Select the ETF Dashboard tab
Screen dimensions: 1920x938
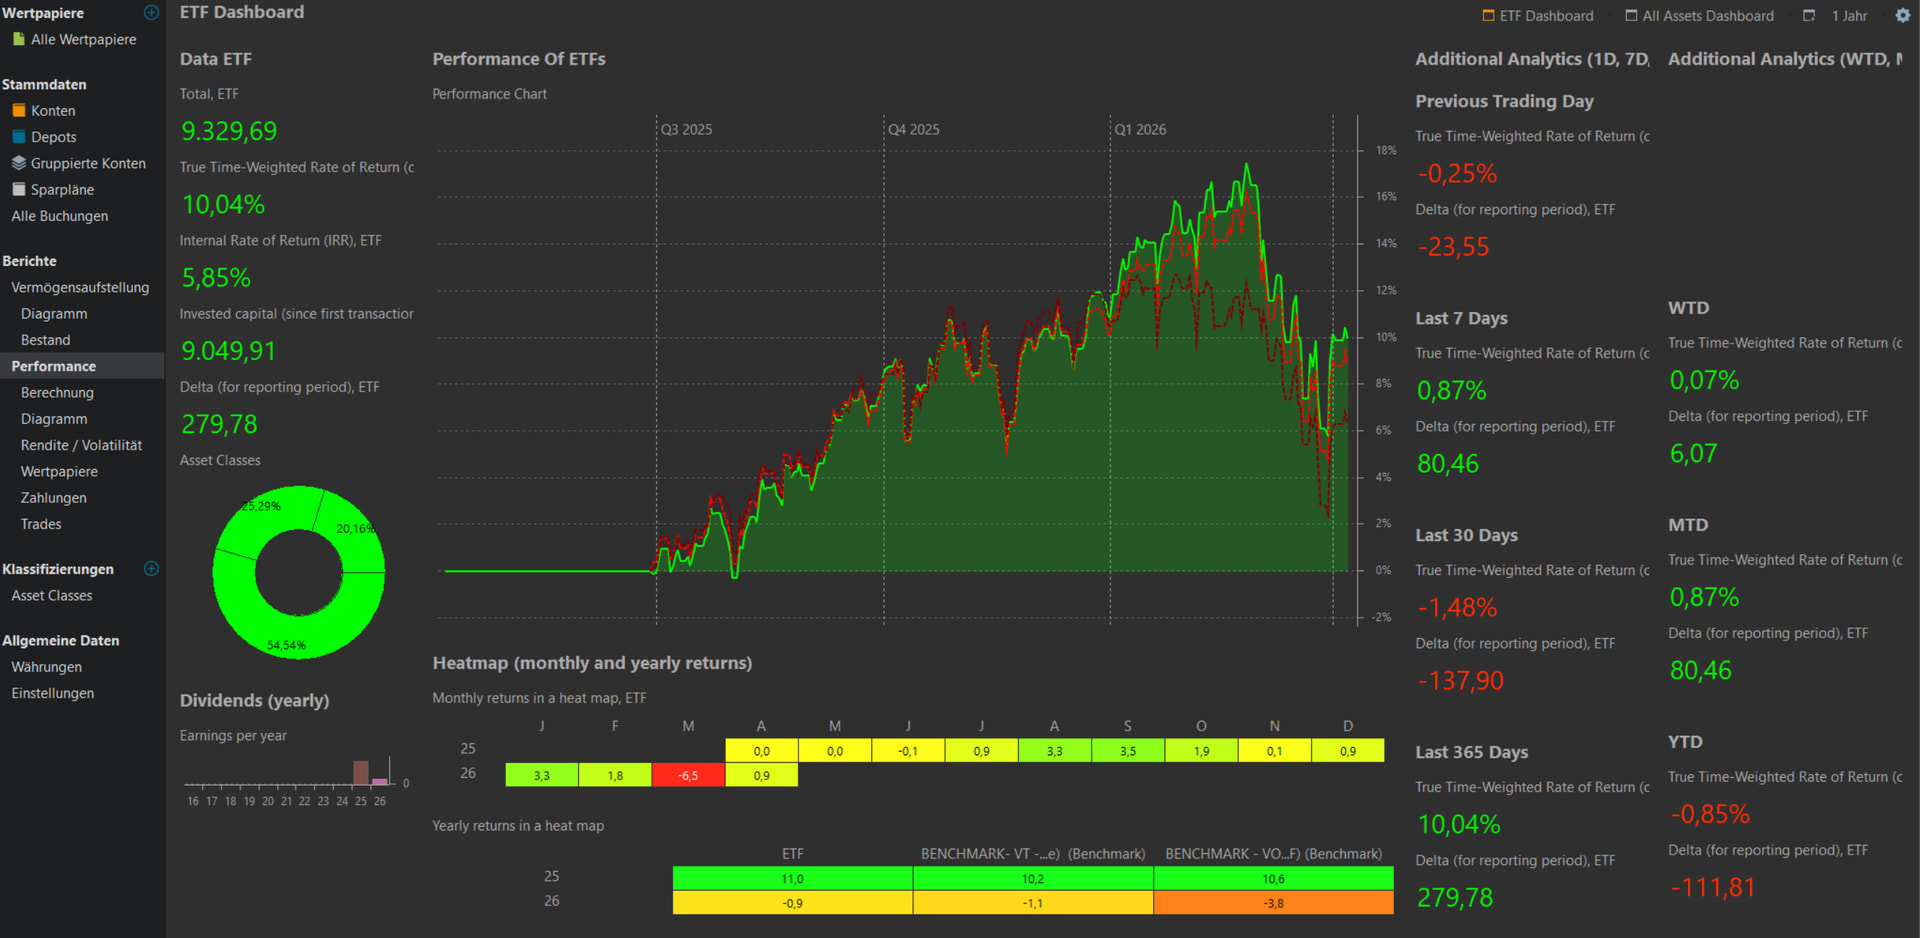tap(1537, 16)
